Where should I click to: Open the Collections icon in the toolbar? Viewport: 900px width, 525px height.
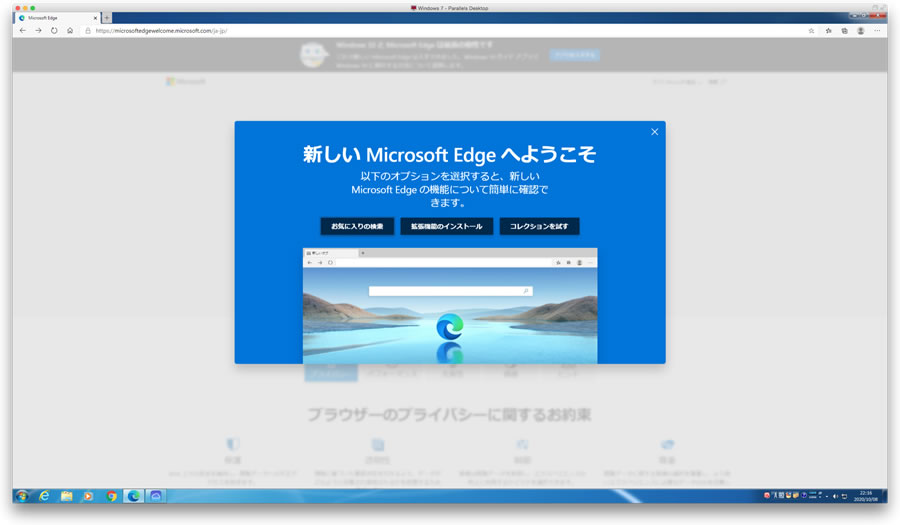tap(844, 31)
